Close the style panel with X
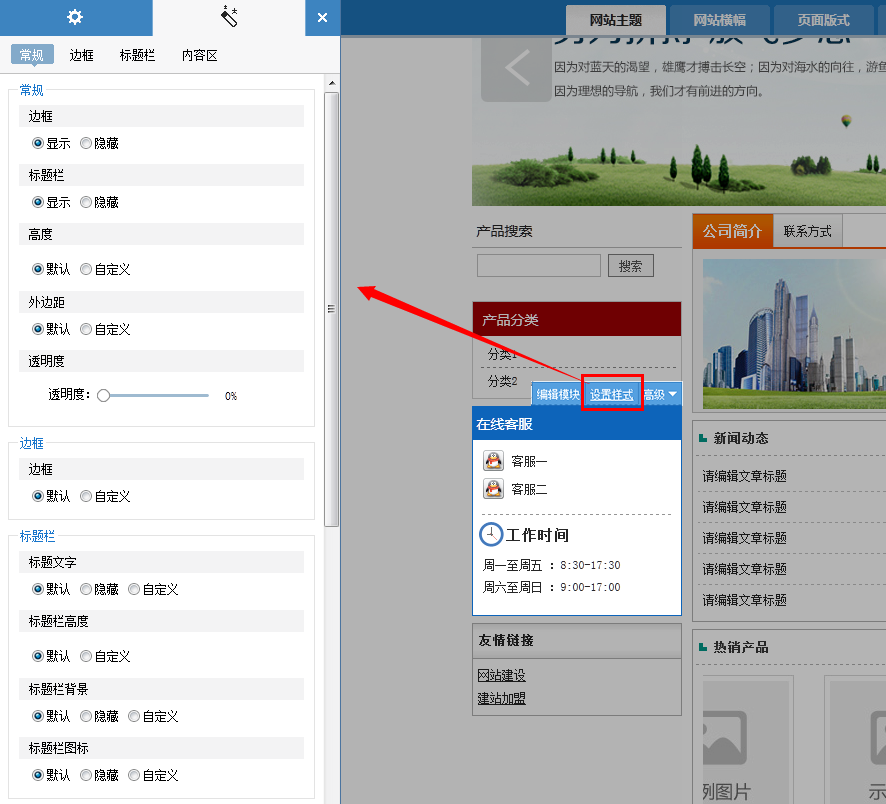Viewport: 886px width, 804px height. (322, 18)
